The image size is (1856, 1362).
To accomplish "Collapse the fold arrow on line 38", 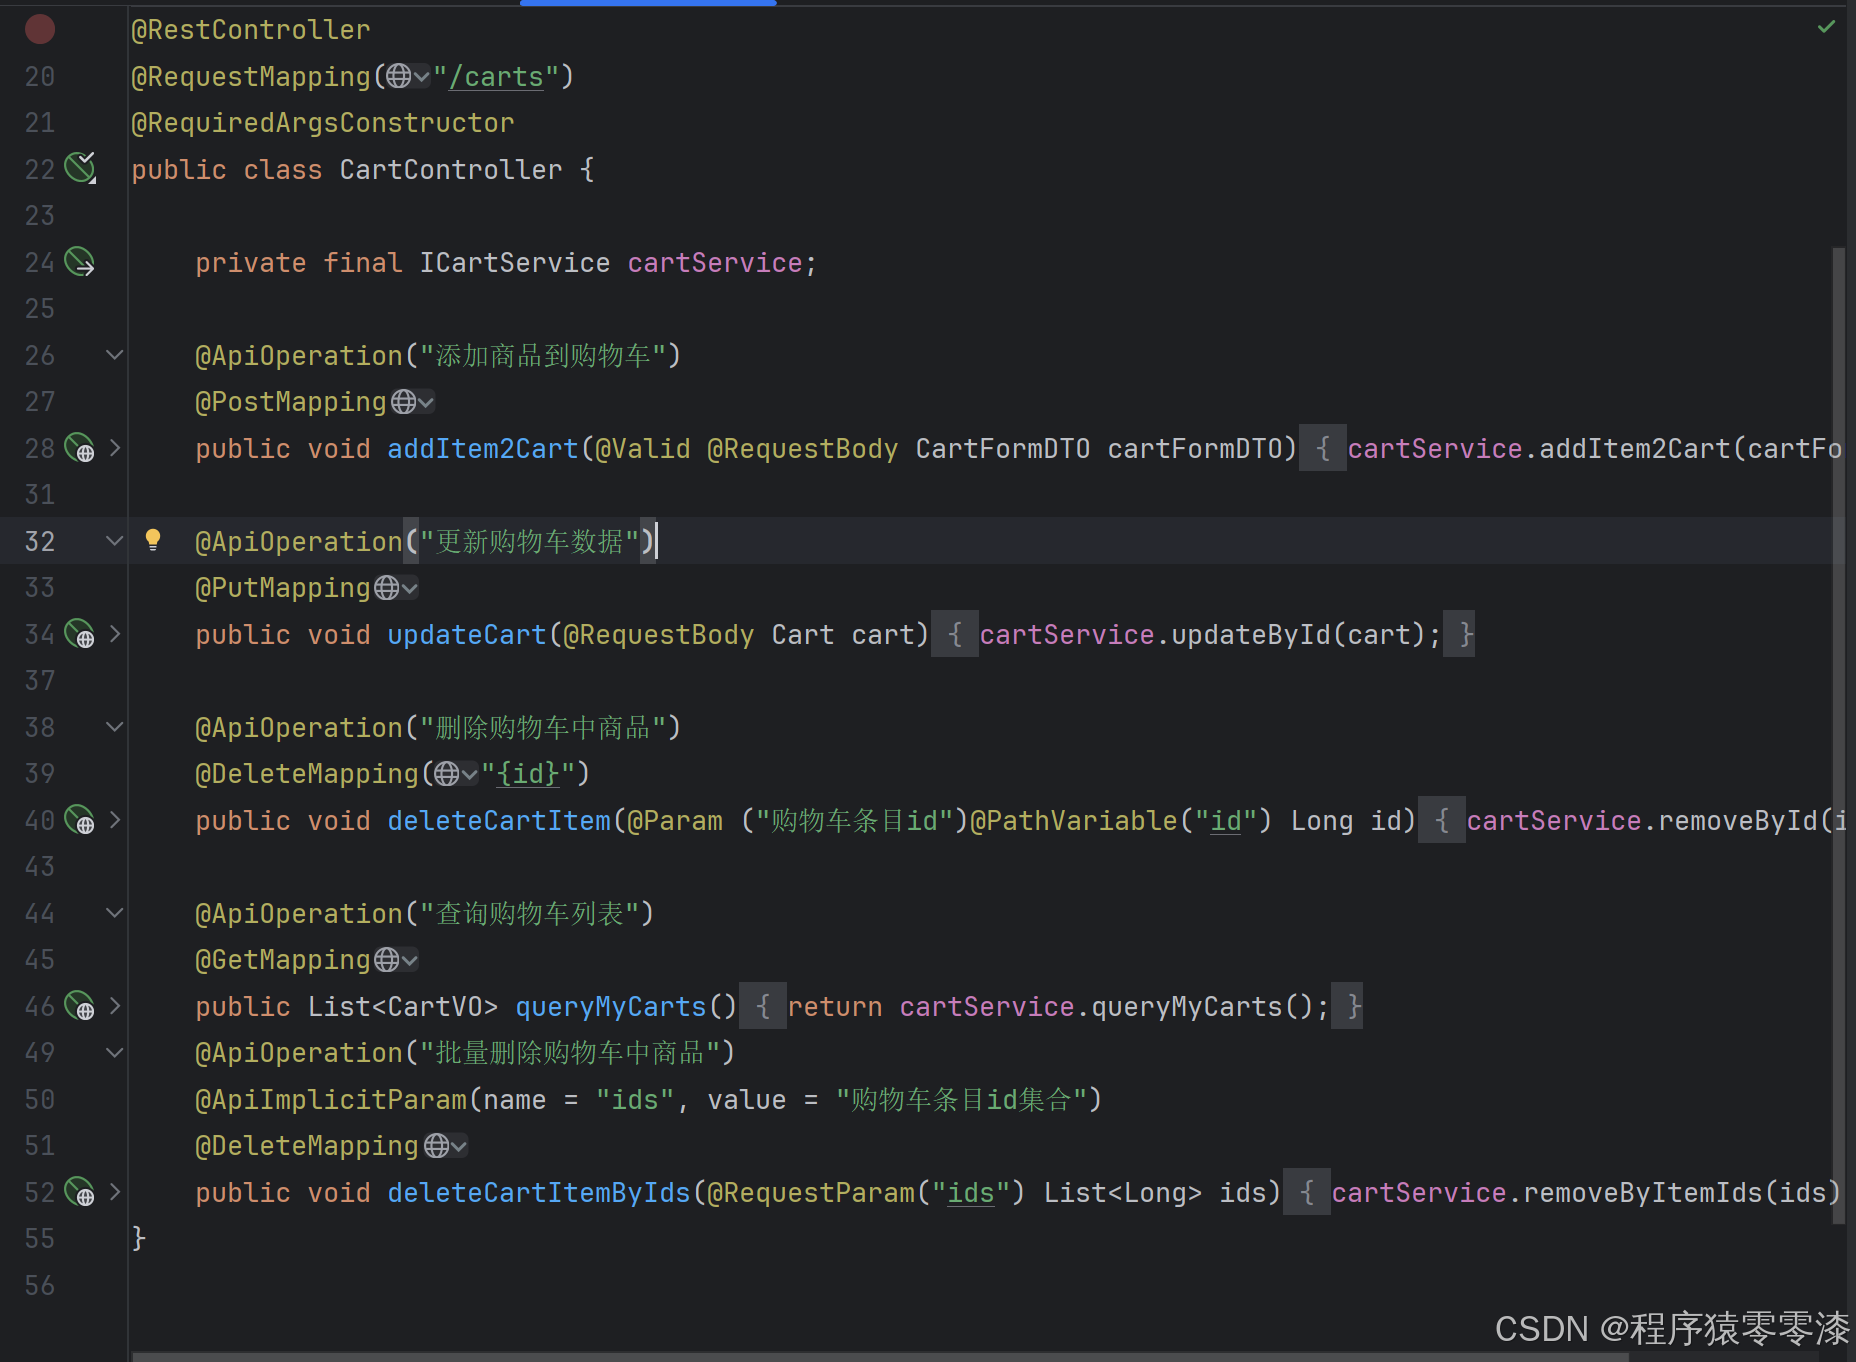I will click(x=115, y=727).
